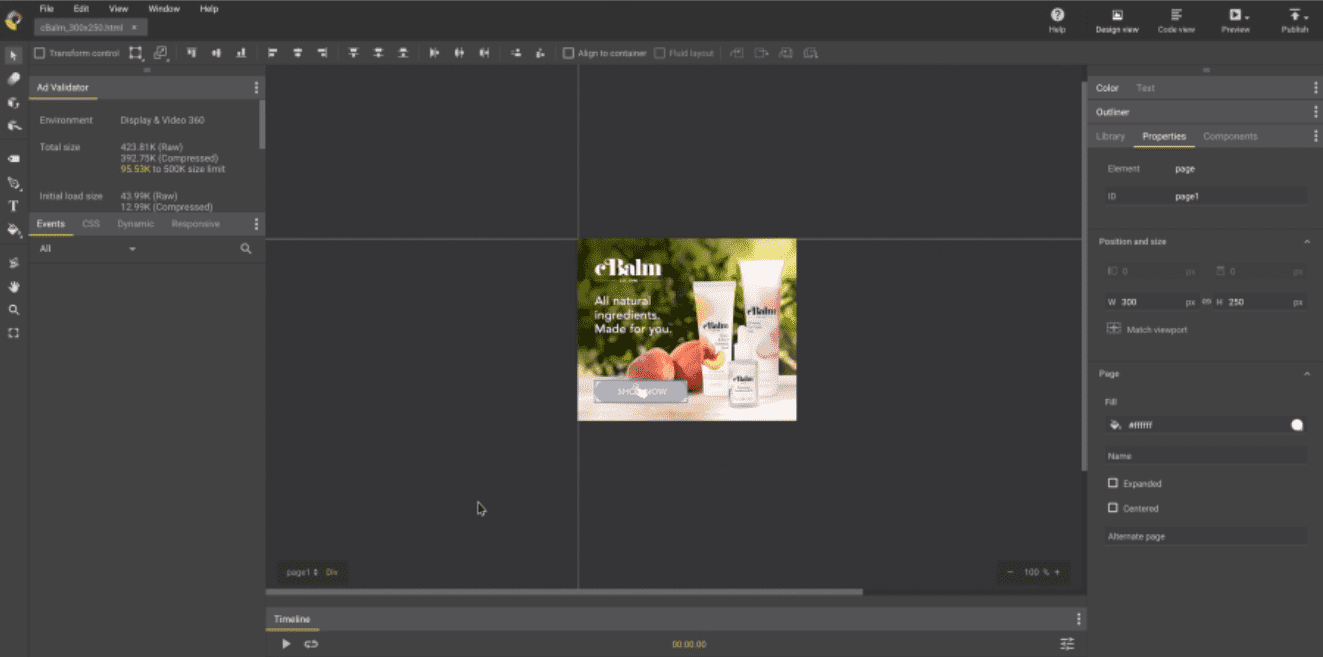
Task: Select the Text tool
Action: coord(13,206)
